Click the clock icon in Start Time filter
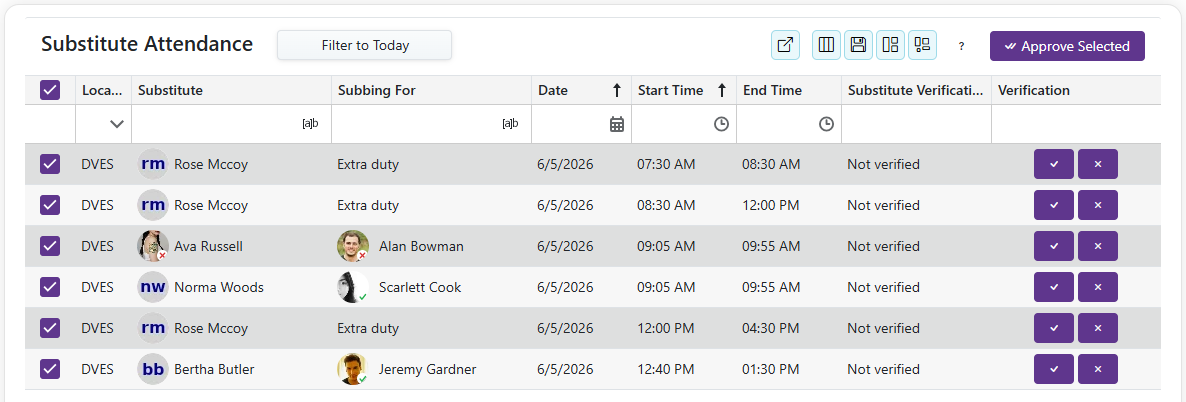The height and width of the screenshot is (402, 1186). tap(722, 124)
